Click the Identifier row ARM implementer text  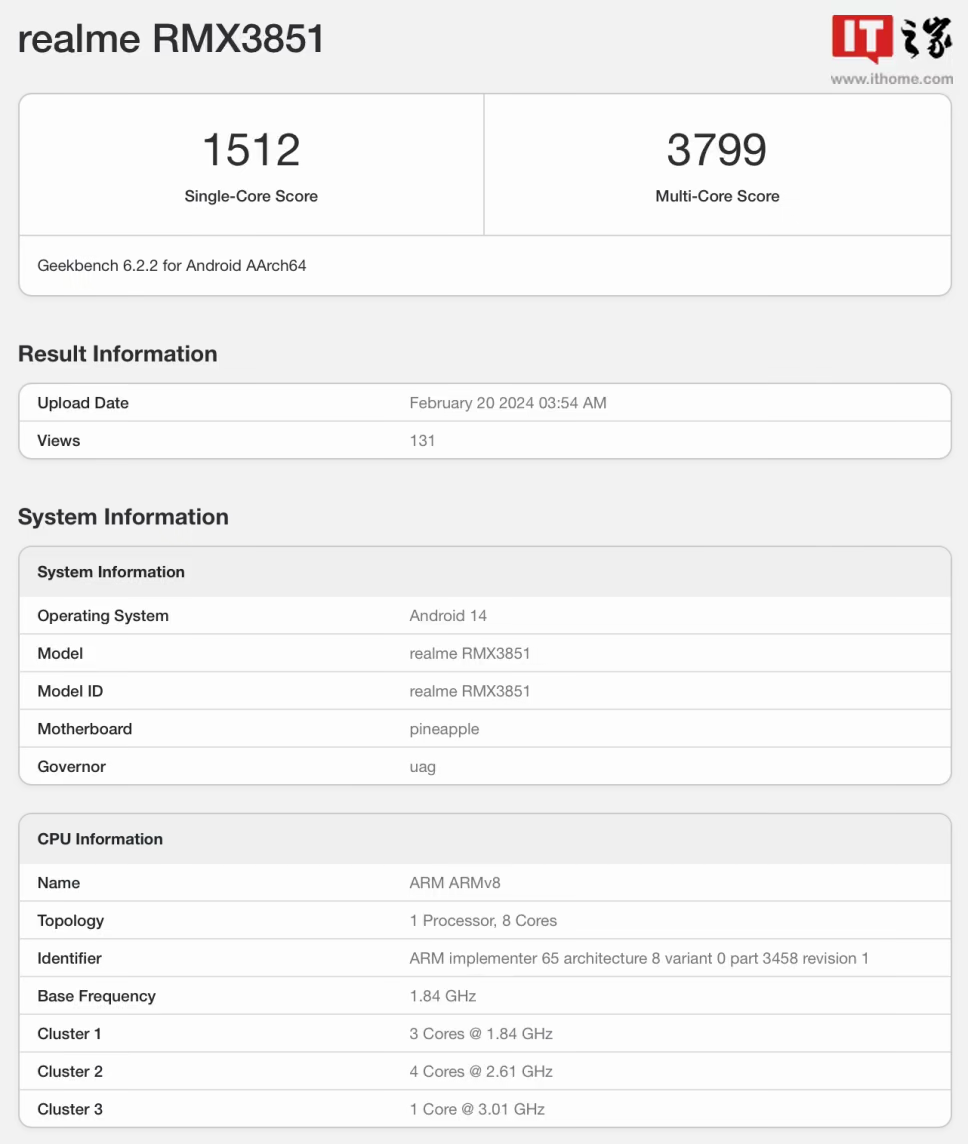coord(639,958)
